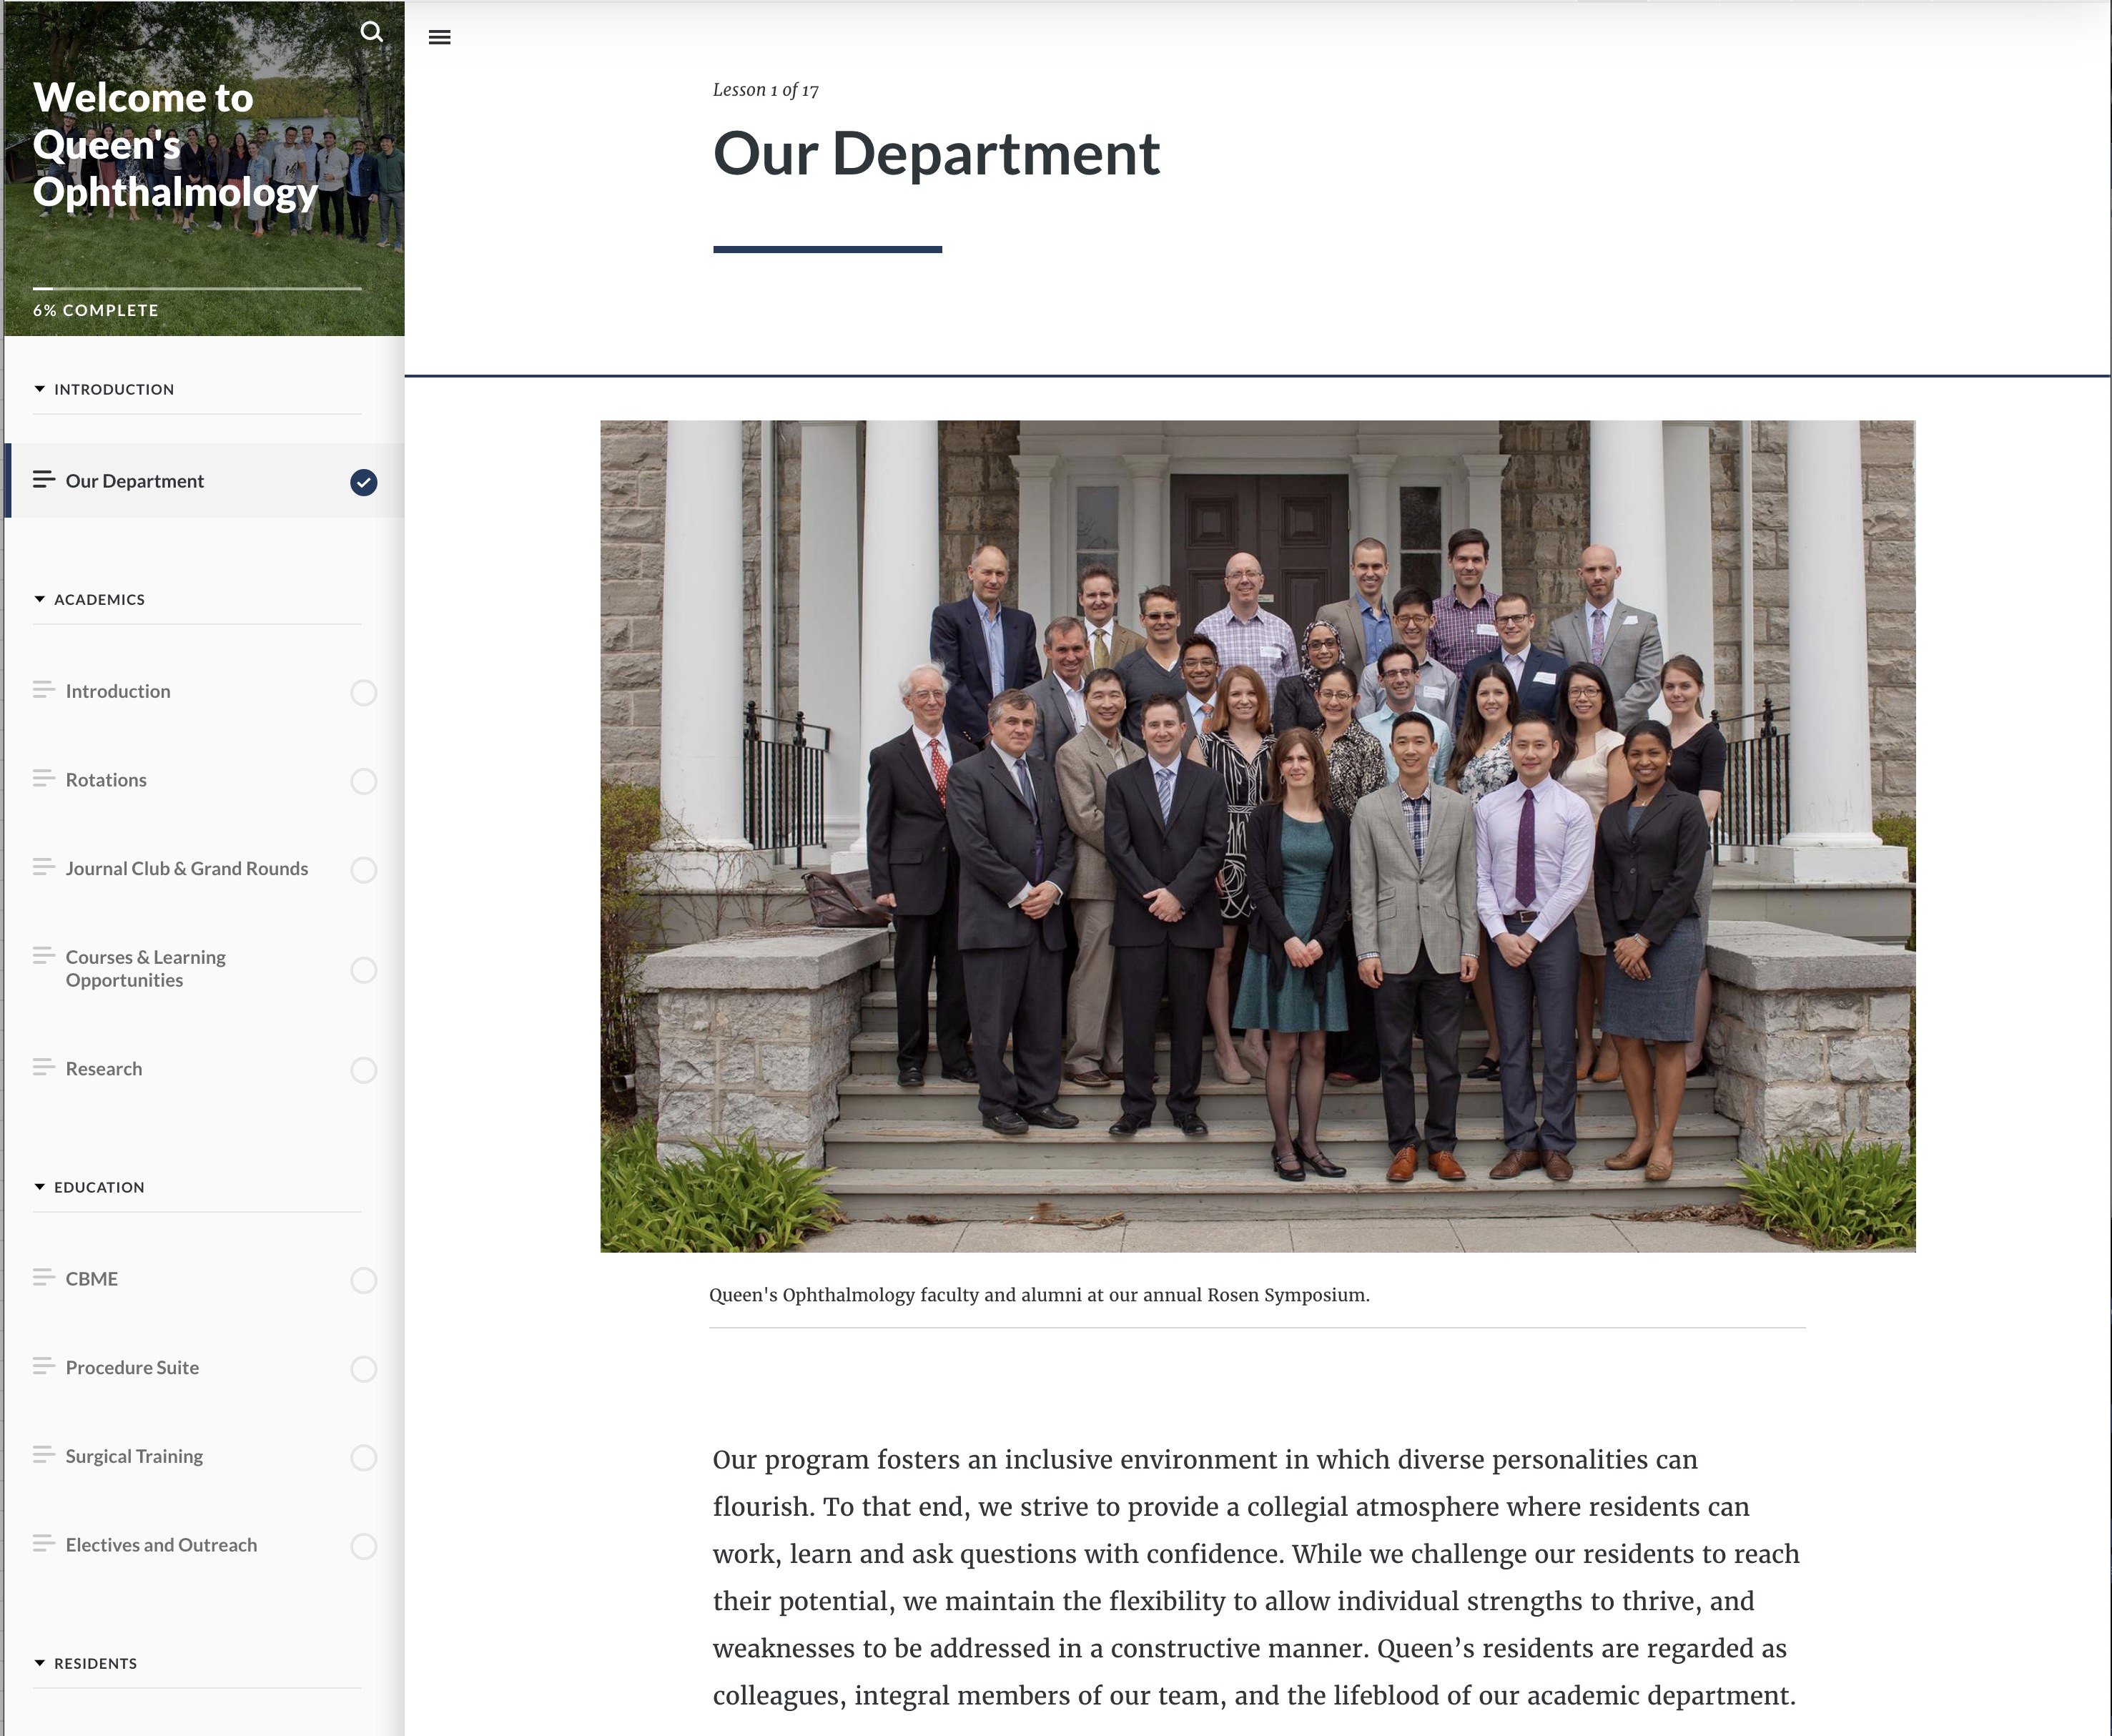Click completion circle for Journal Club & Grand Rounds

click(364, 870)
